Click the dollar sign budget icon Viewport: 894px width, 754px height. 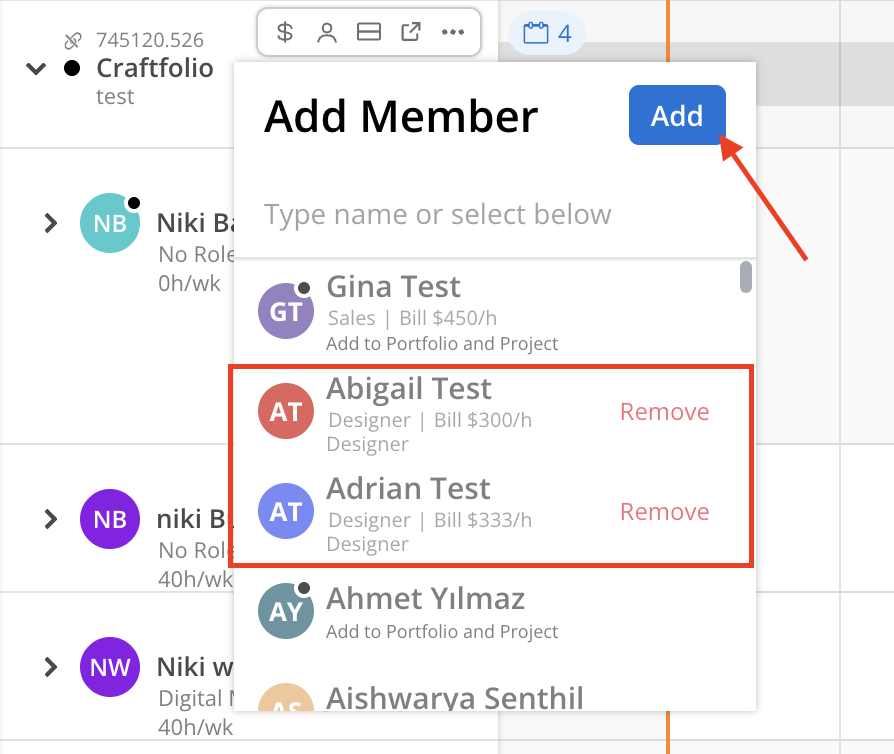285,33
